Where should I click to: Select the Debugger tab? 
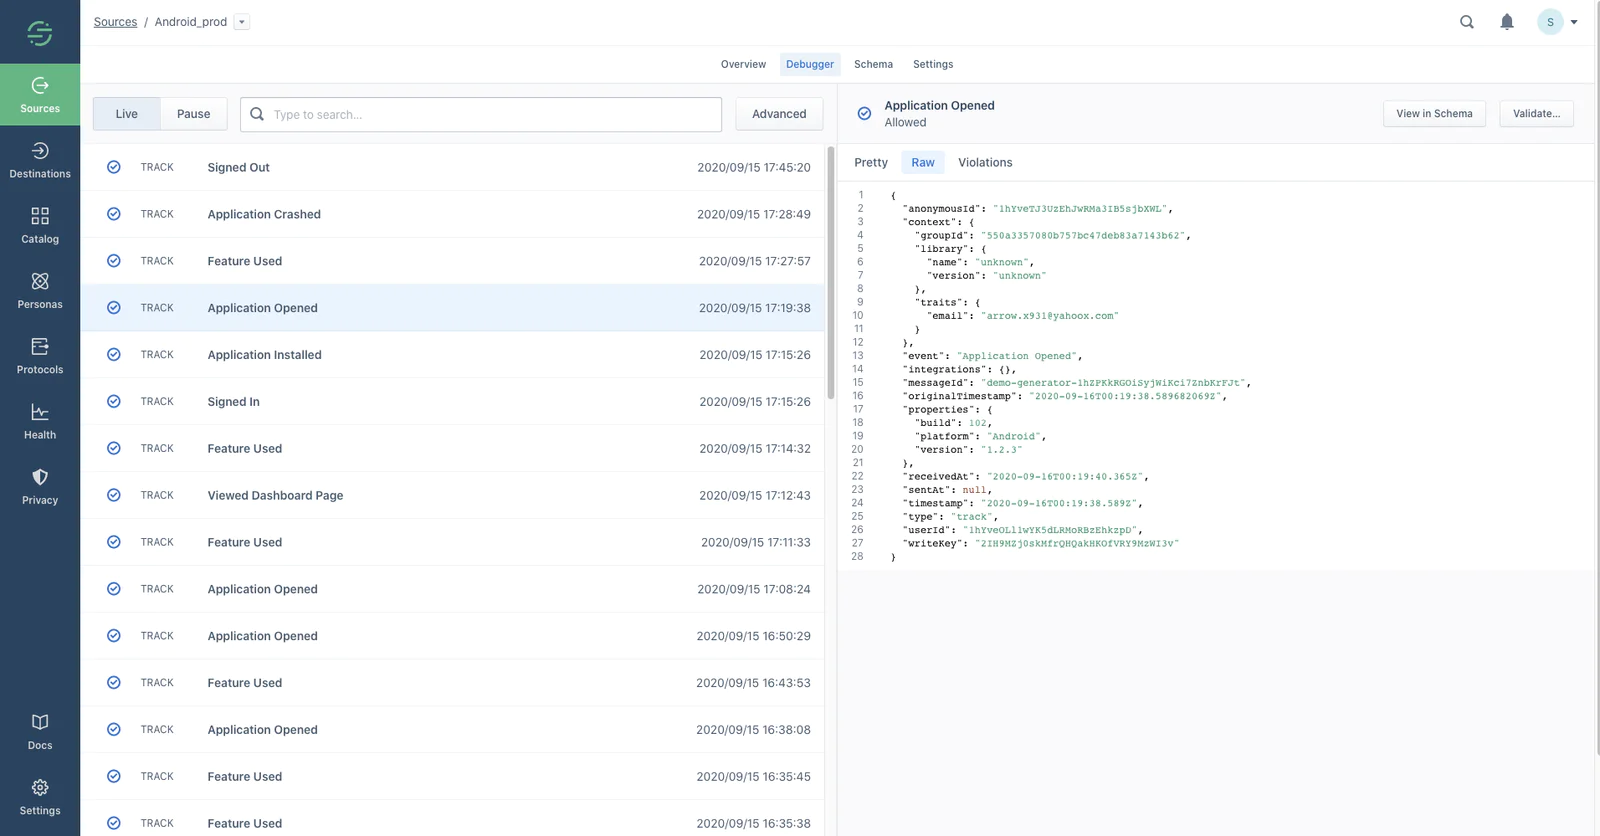click(x=810, y=64)
